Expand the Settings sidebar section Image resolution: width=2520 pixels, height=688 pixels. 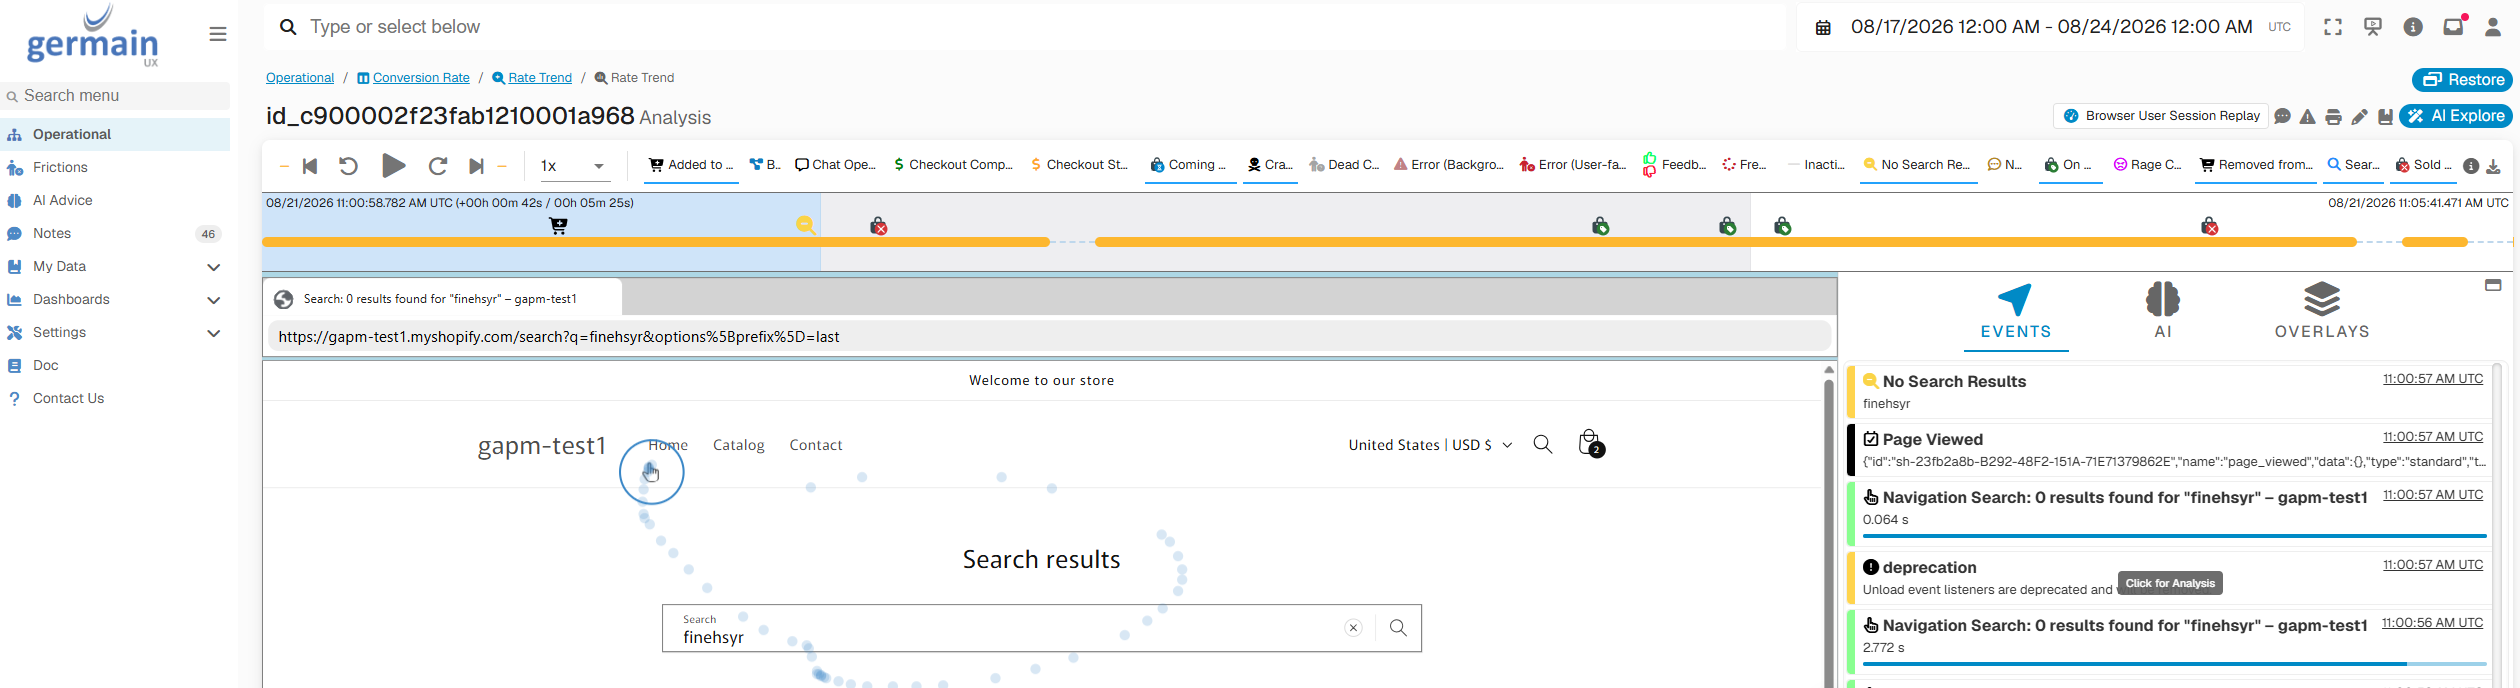(213, 333)
